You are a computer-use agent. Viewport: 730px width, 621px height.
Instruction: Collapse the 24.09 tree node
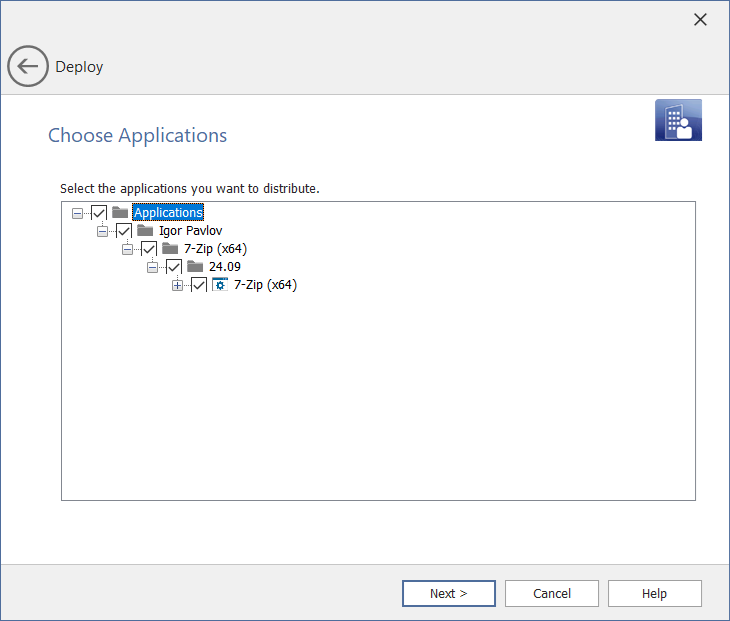[153, 267]
